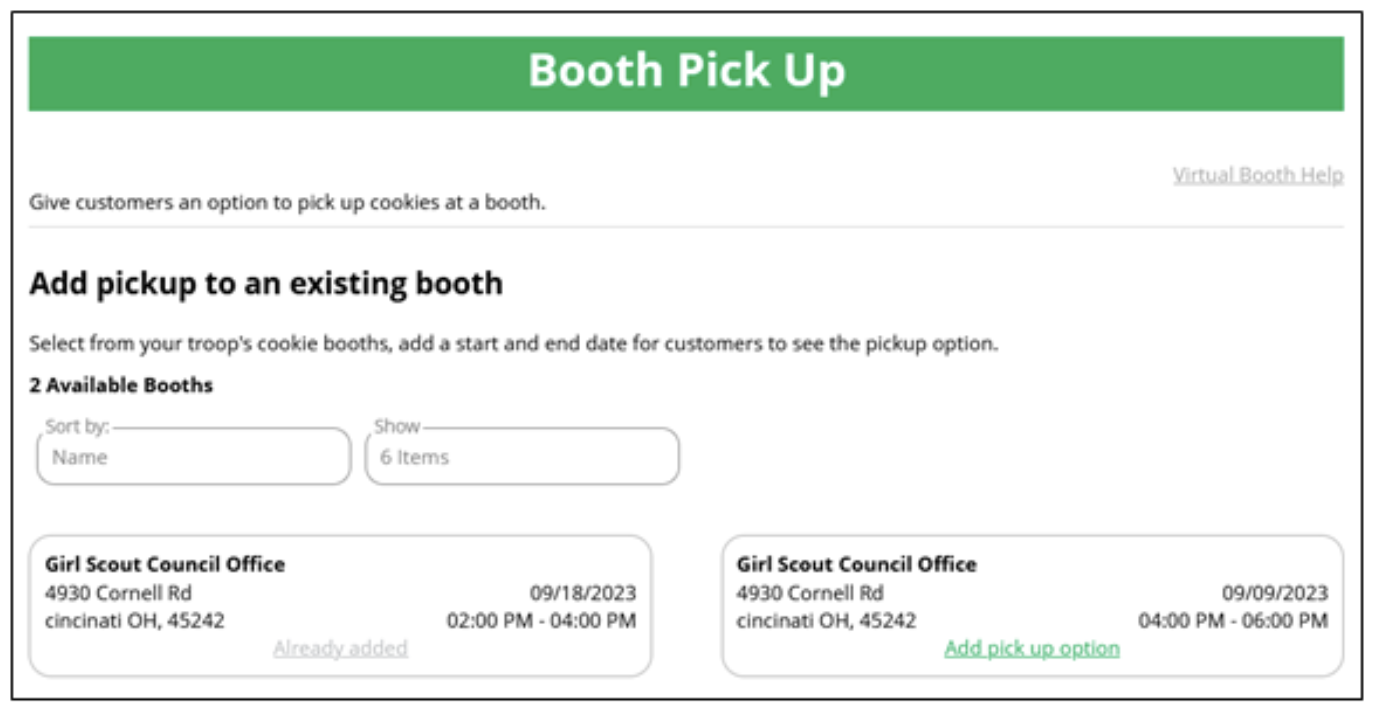The image size is (1374, 708).
Task: Click the greyed Already added link
Action: (340, 648)
